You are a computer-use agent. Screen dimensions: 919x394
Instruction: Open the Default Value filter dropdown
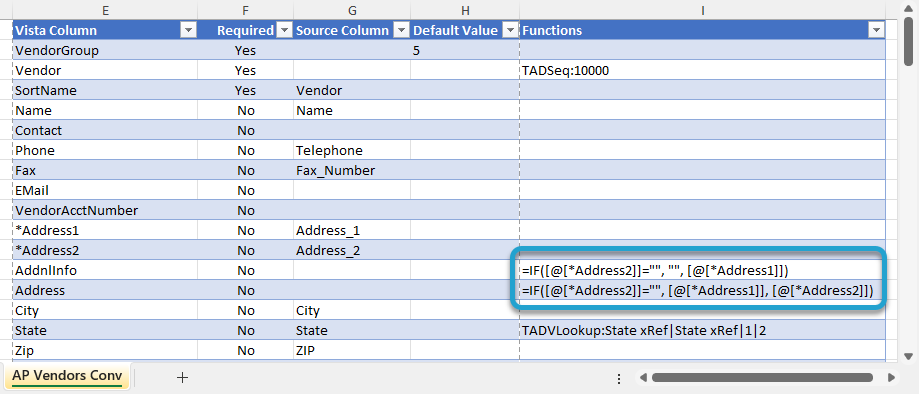[510, 30]
